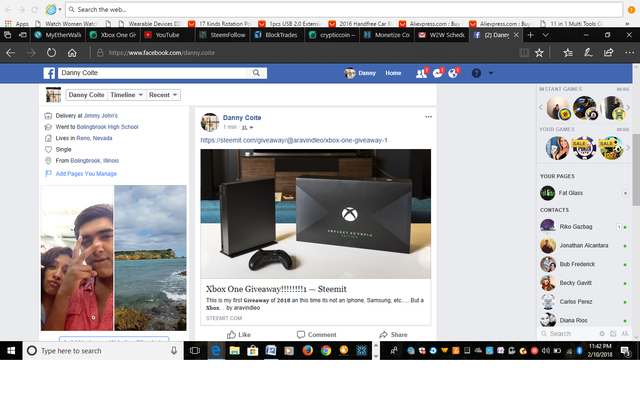Open File Explorer from the taskbar

pos(234,350)
